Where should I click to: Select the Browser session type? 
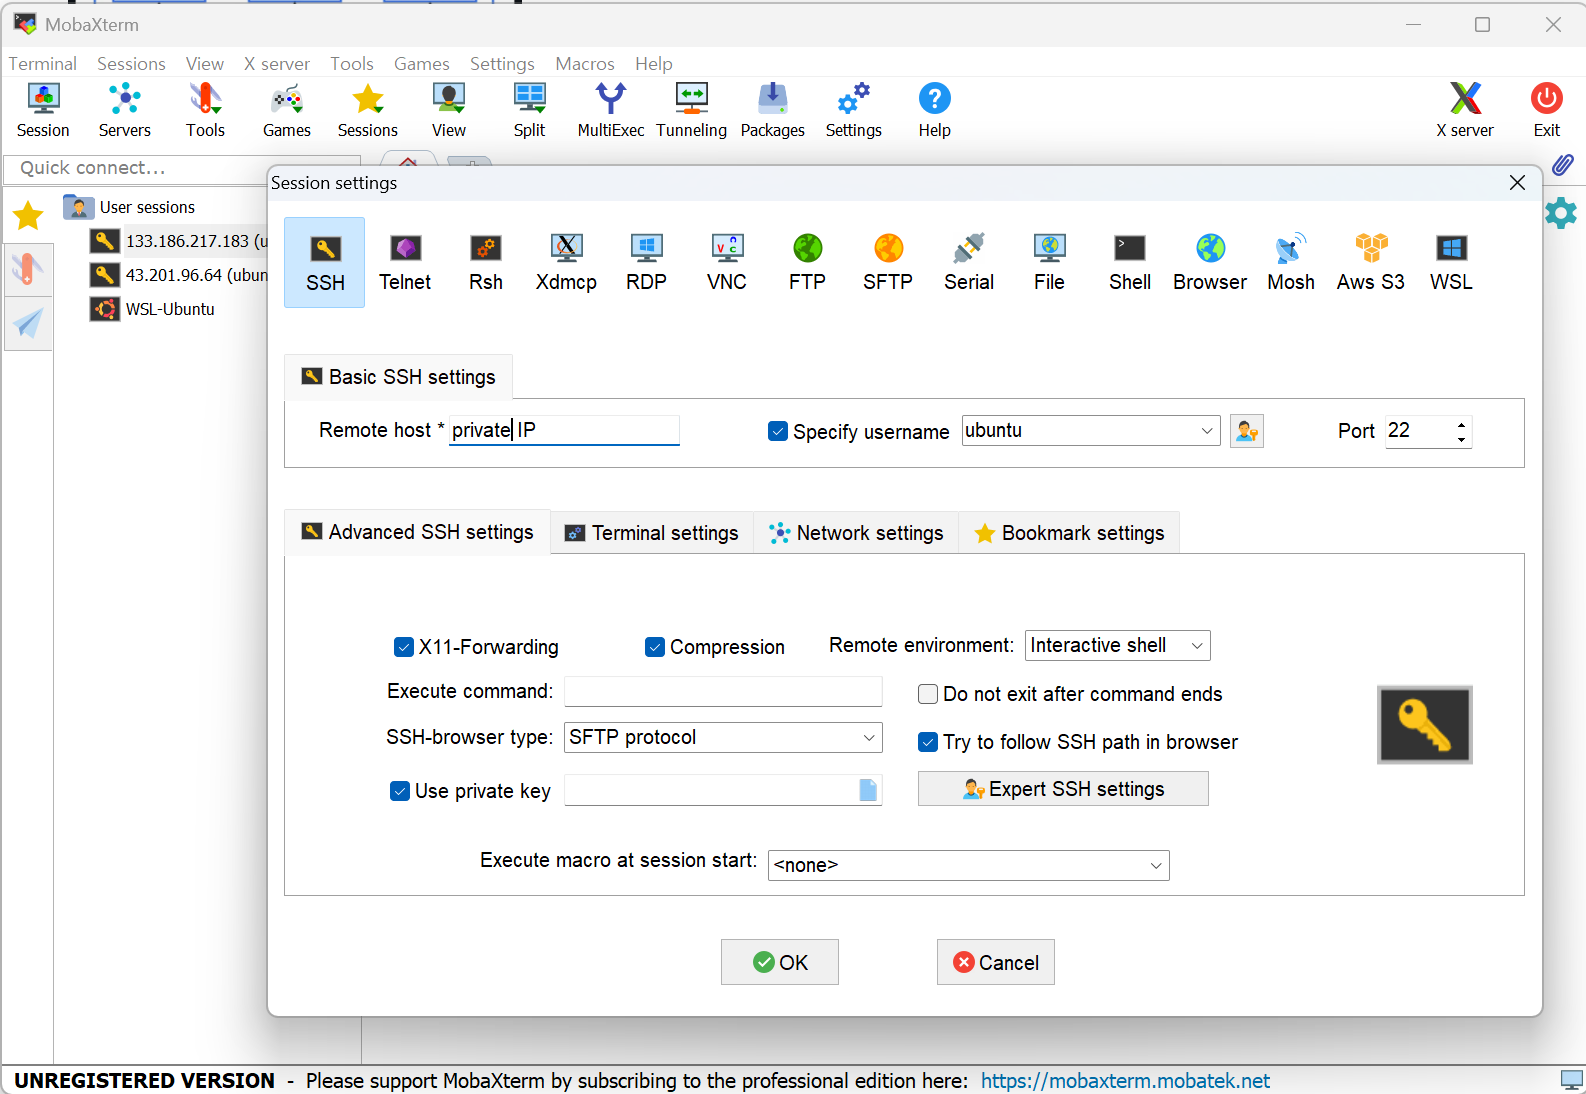tap(1210, 262)
